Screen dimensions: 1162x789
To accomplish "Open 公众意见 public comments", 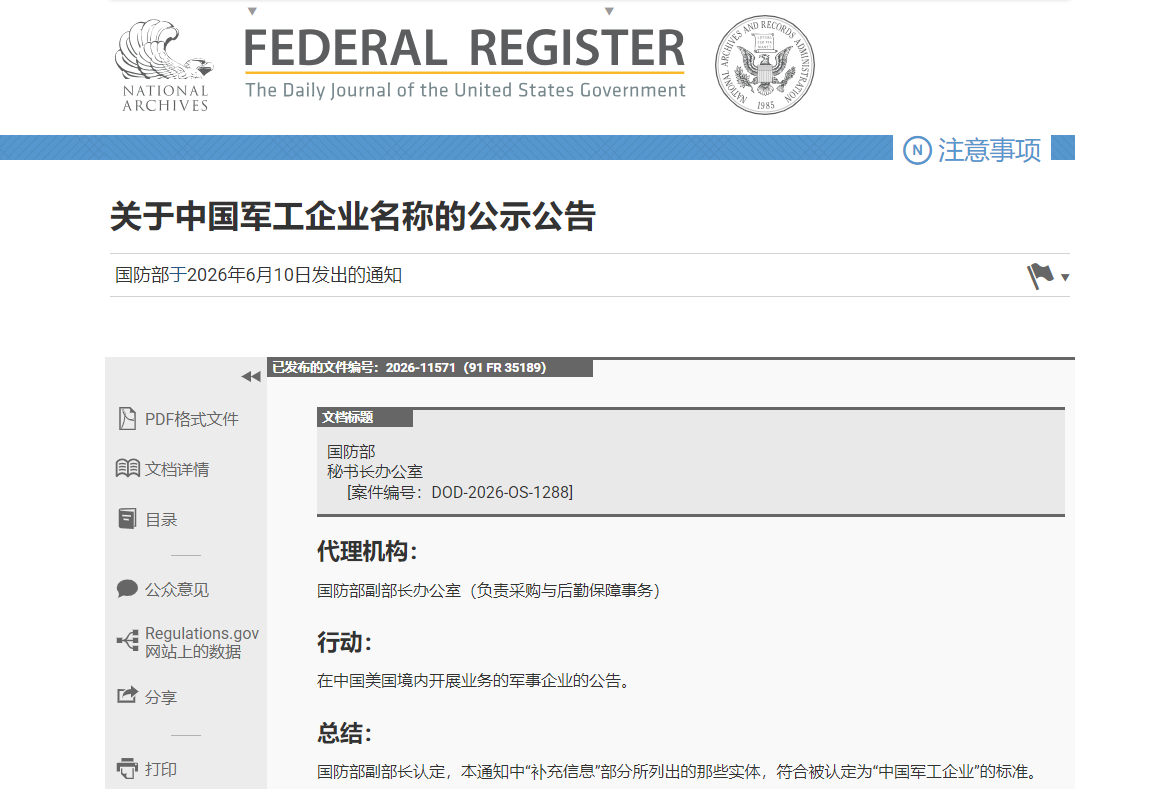I will coord(176,590).
